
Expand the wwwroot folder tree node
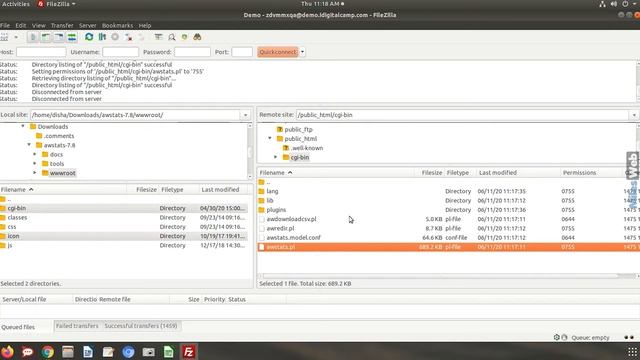pos(35,173)
